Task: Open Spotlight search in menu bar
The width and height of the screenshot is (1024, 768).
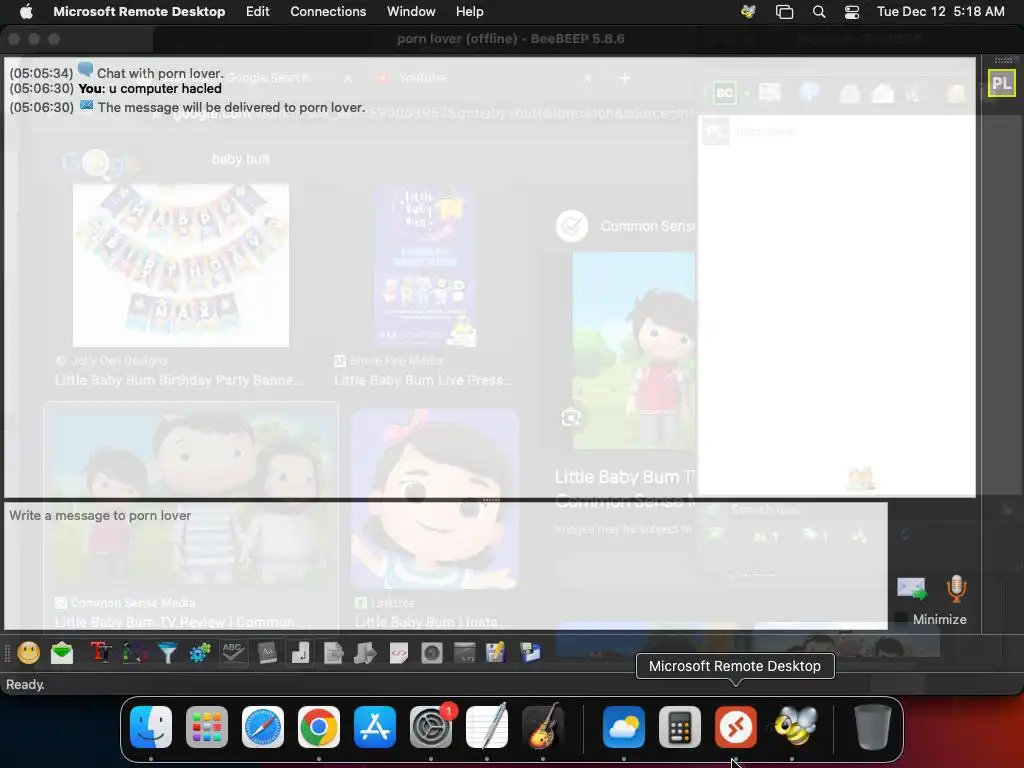Action: (819, 12)
